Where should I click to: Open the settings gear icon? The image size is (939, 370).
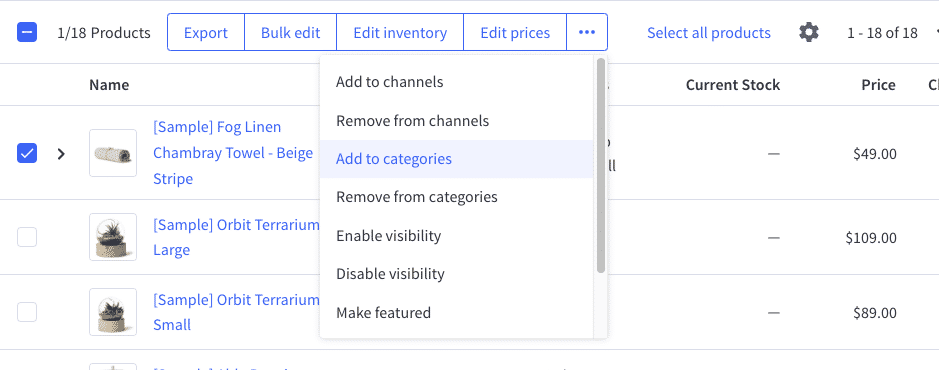[x=808, y=32]
